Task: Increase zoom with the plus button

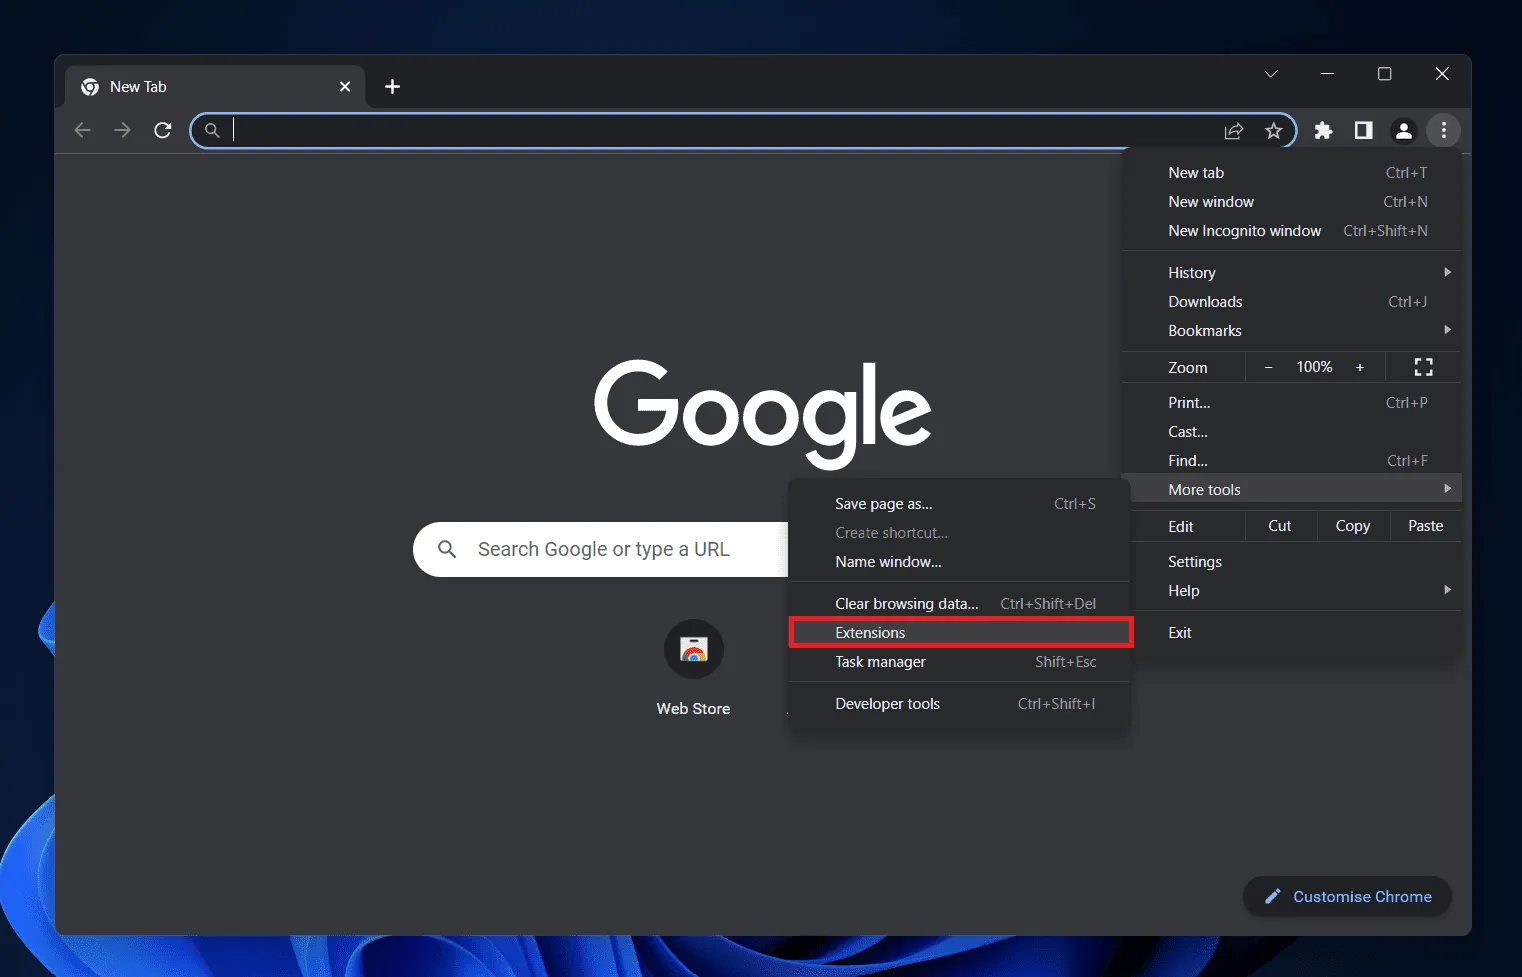Action: tap(1359, 367)
